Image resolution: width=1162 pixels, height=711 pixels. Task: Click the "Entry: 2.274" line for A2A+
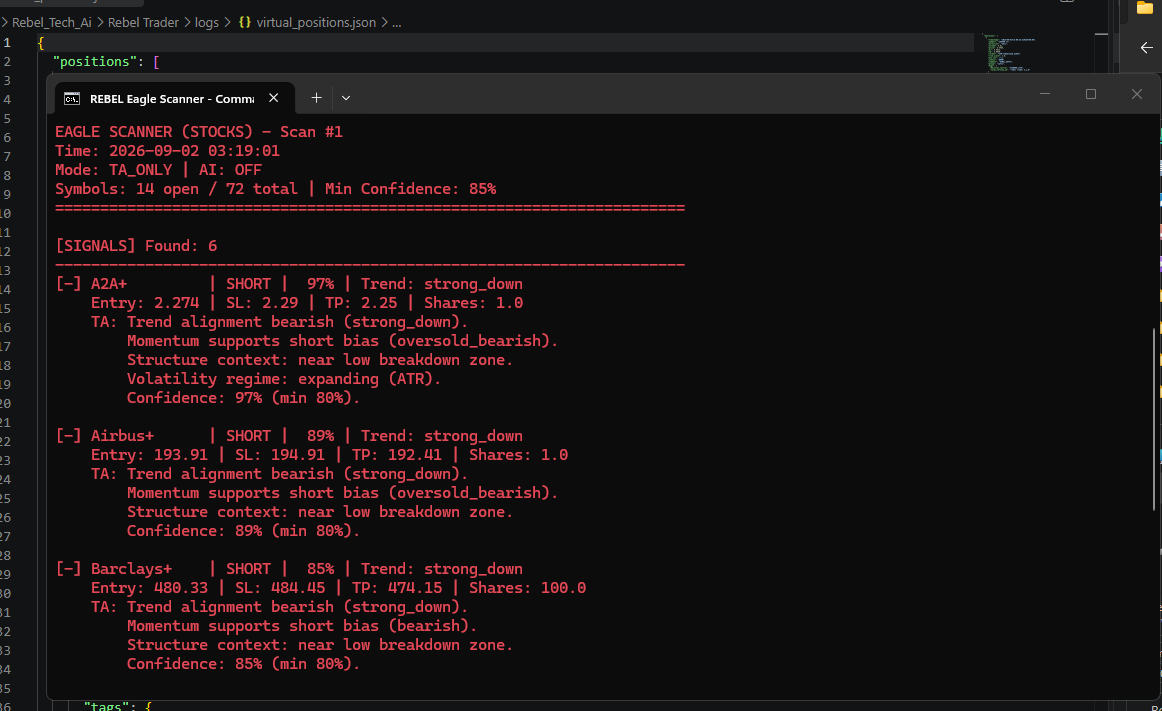coord(307,303)
